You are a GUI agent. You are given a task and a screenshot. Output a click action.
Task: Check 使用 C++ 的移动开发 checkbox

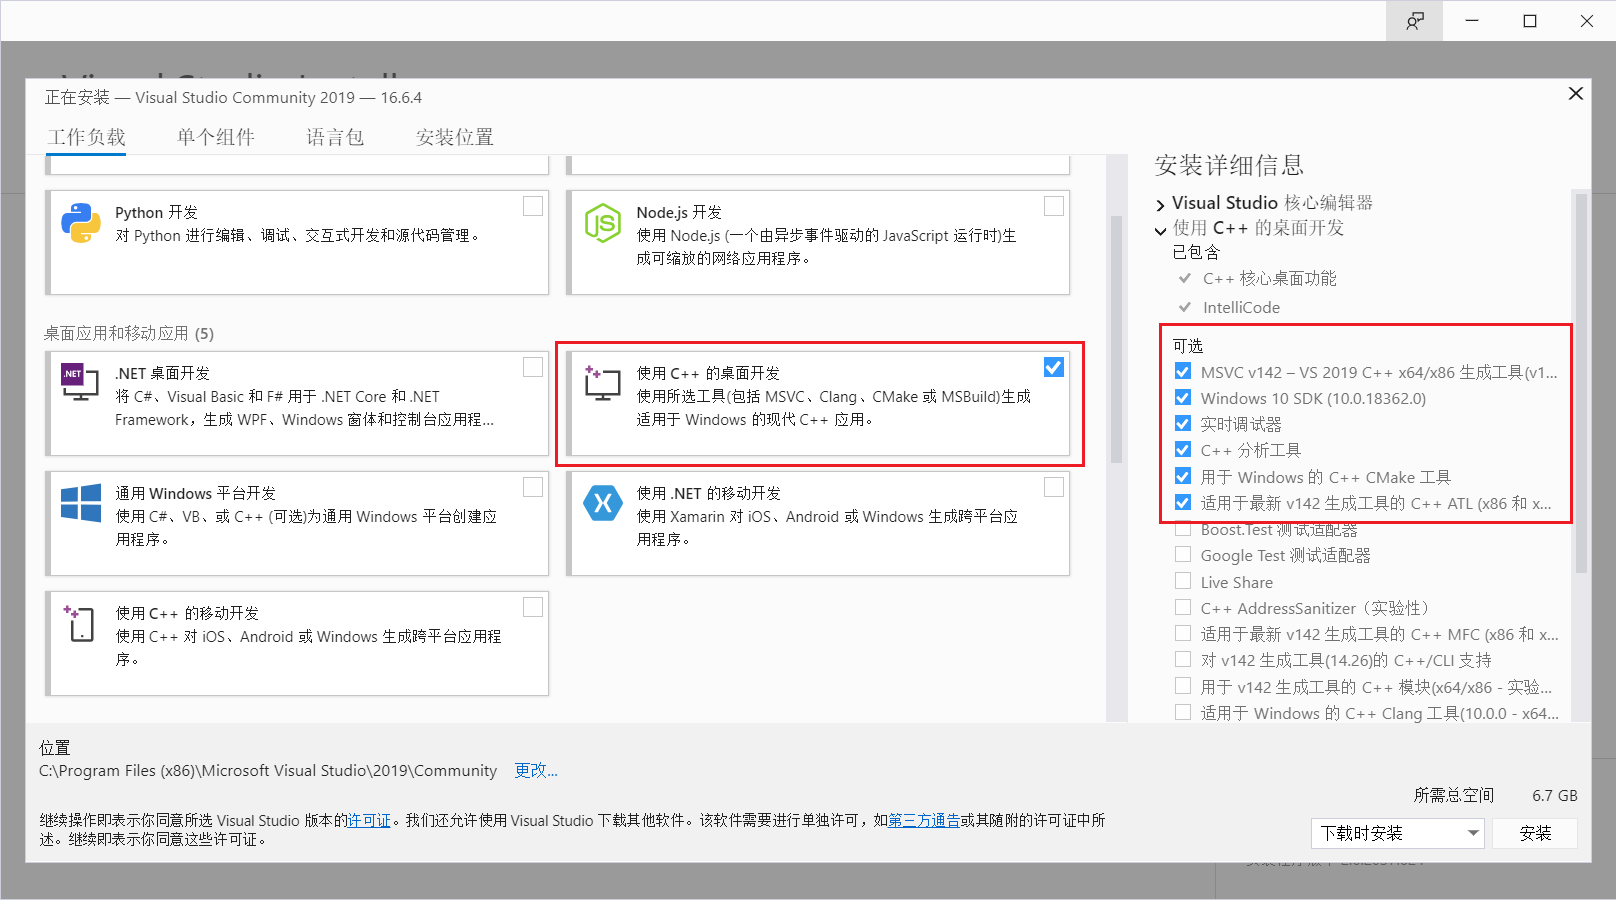pos(533,607)
